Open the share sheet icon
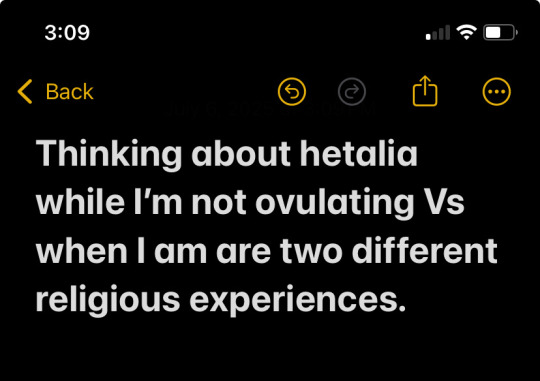The height and width of the screenshot is (381, 540). (425, 91)
